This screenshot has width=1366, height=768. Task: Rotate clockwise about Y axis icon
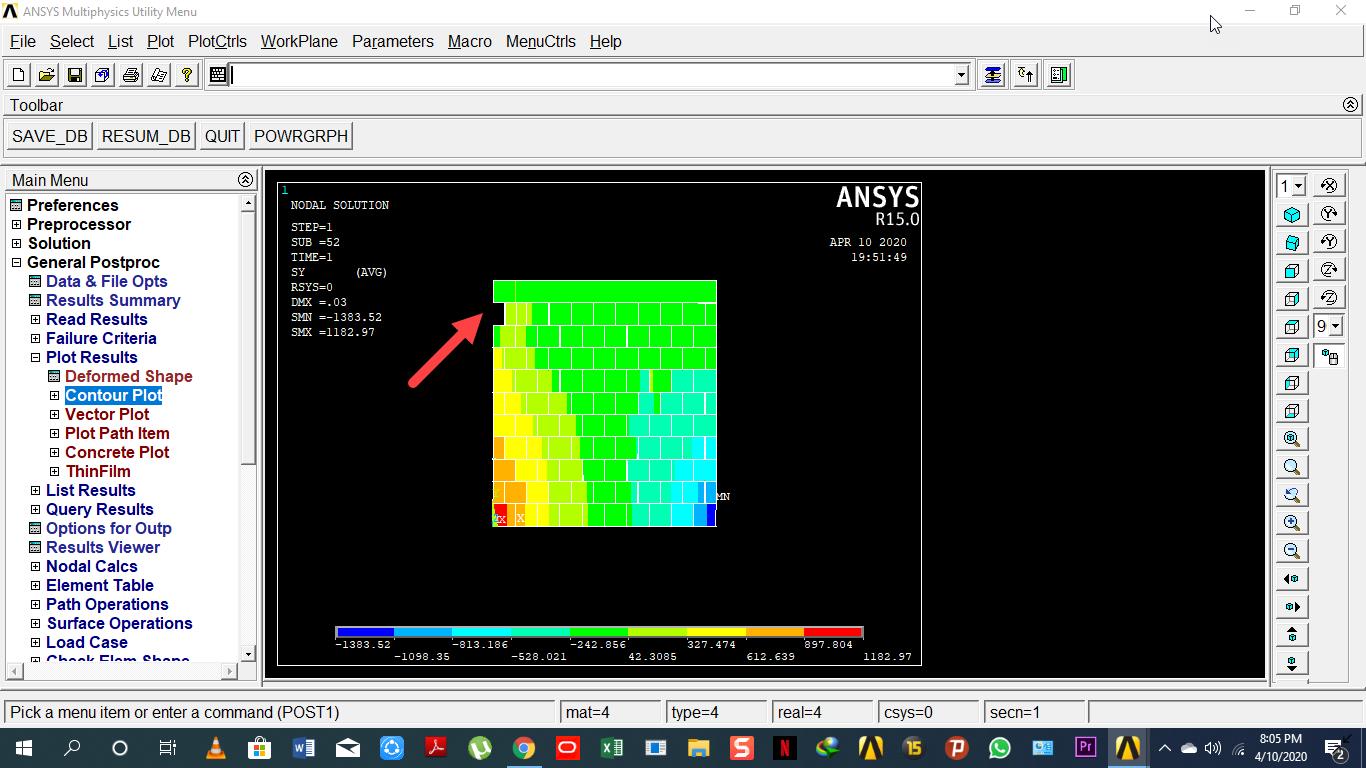pyautogui.click(x=1329, y=213)
